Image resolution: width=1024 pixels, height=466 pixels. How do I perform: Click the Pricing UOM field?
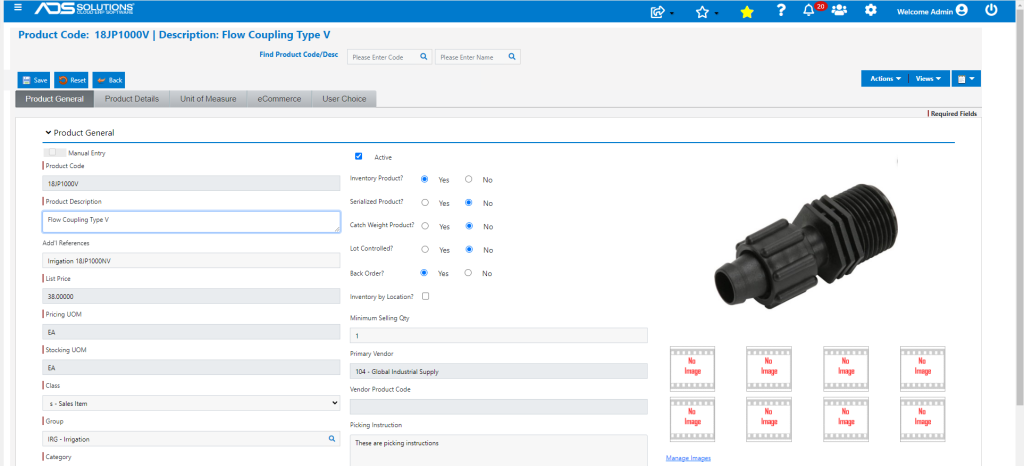(x=191, y=332)
